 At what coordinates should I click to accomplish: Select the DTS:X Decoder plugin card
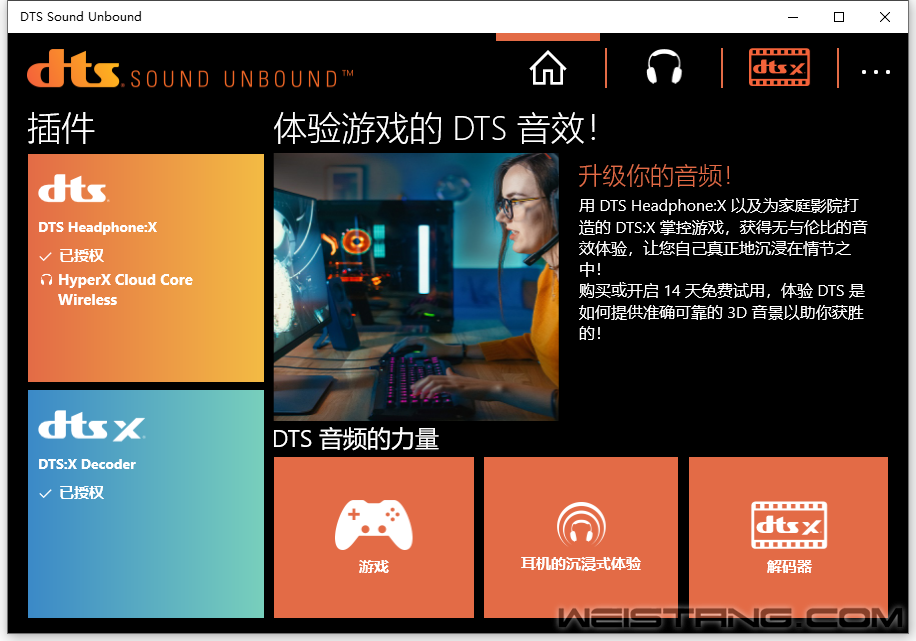(146, 504)
